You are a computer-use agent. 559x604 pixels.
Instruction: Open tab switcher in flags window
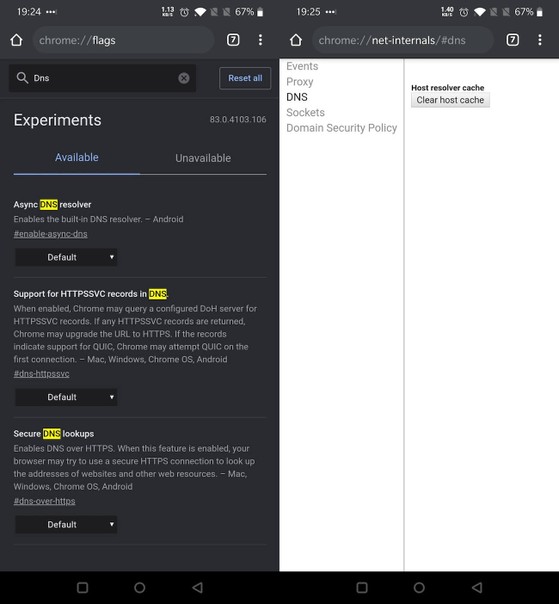point(233,40)
